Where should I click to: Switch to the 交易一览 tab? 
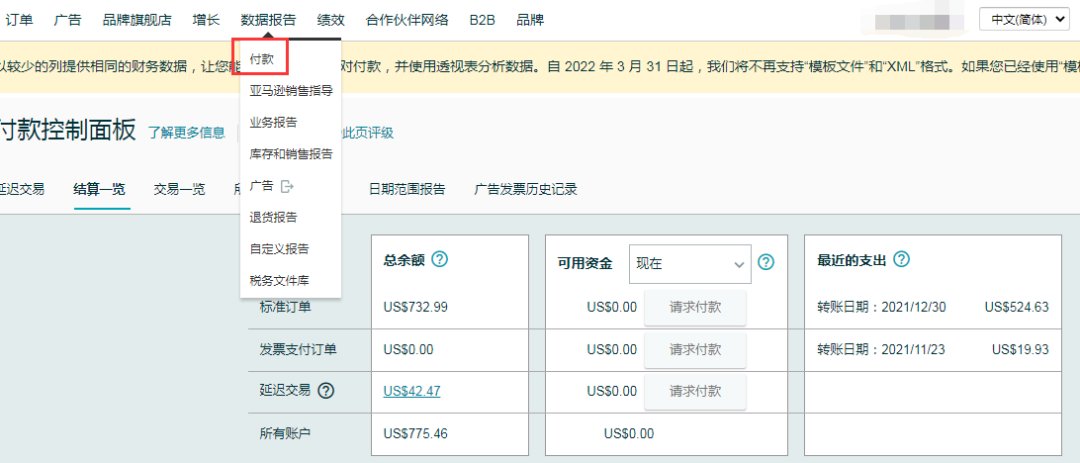pos(179,189)
